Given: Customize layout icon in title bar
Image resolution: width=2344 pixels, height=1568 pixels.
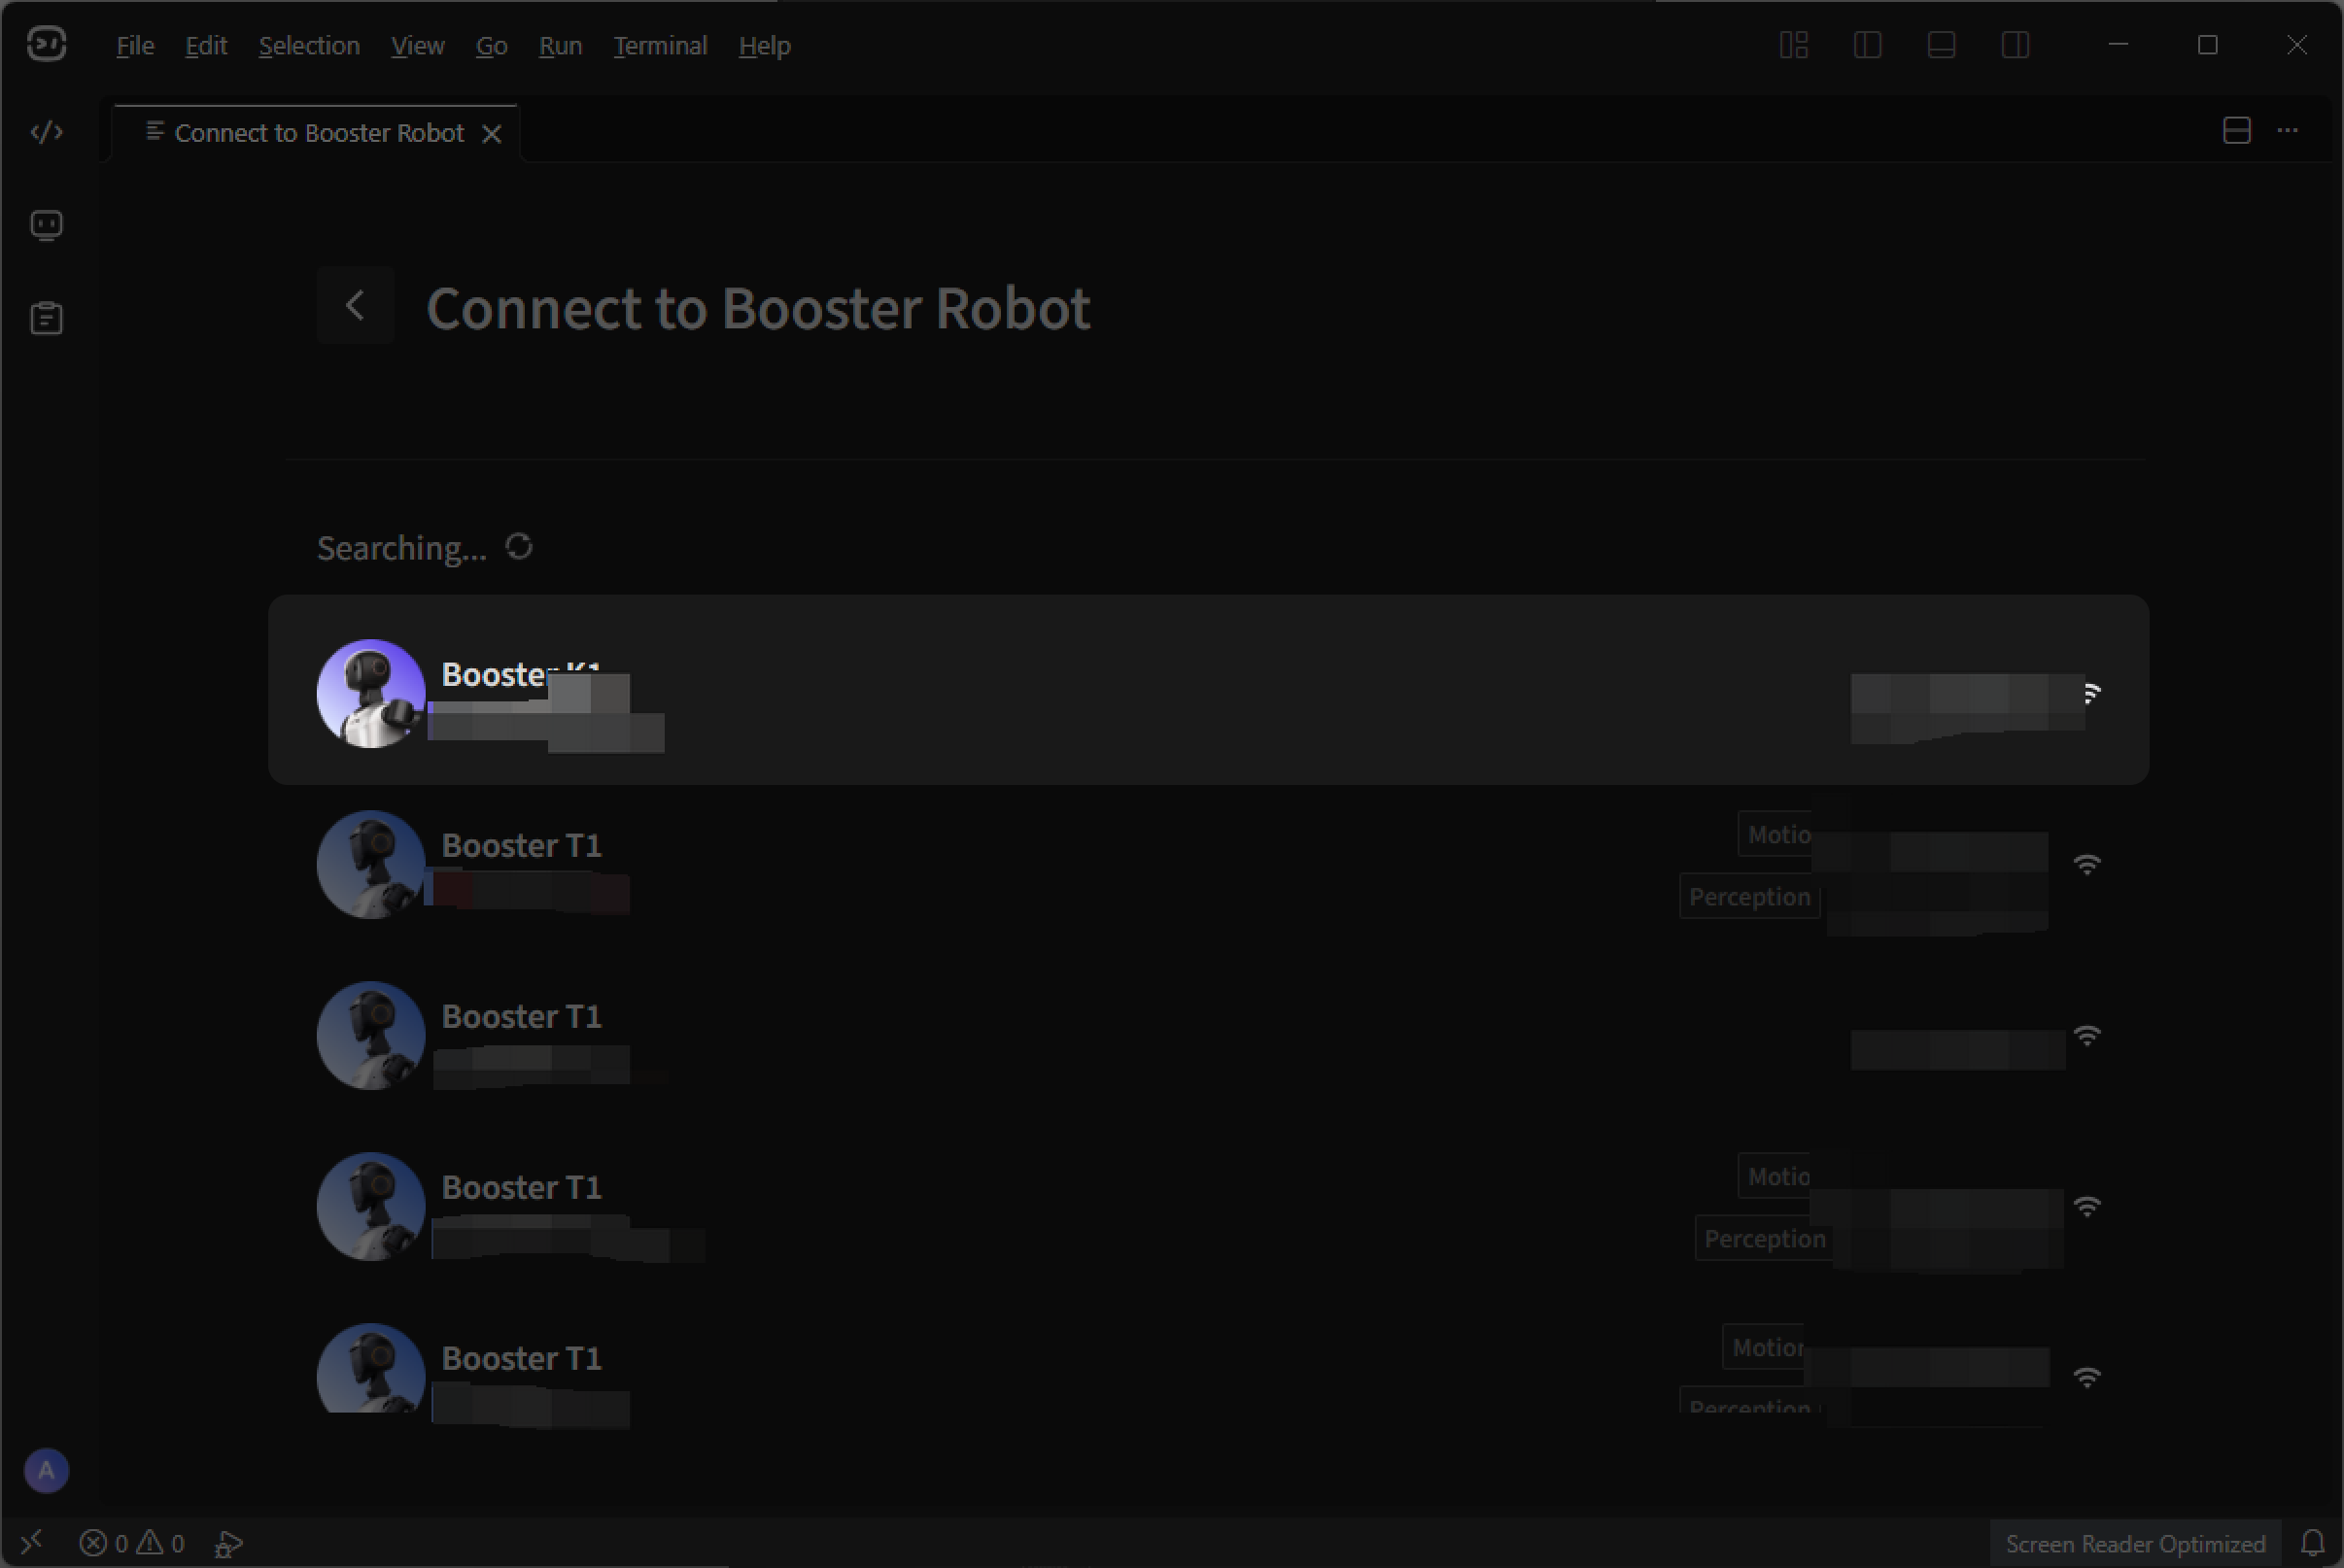Looking at the screenshot, I should point(1794,45).
